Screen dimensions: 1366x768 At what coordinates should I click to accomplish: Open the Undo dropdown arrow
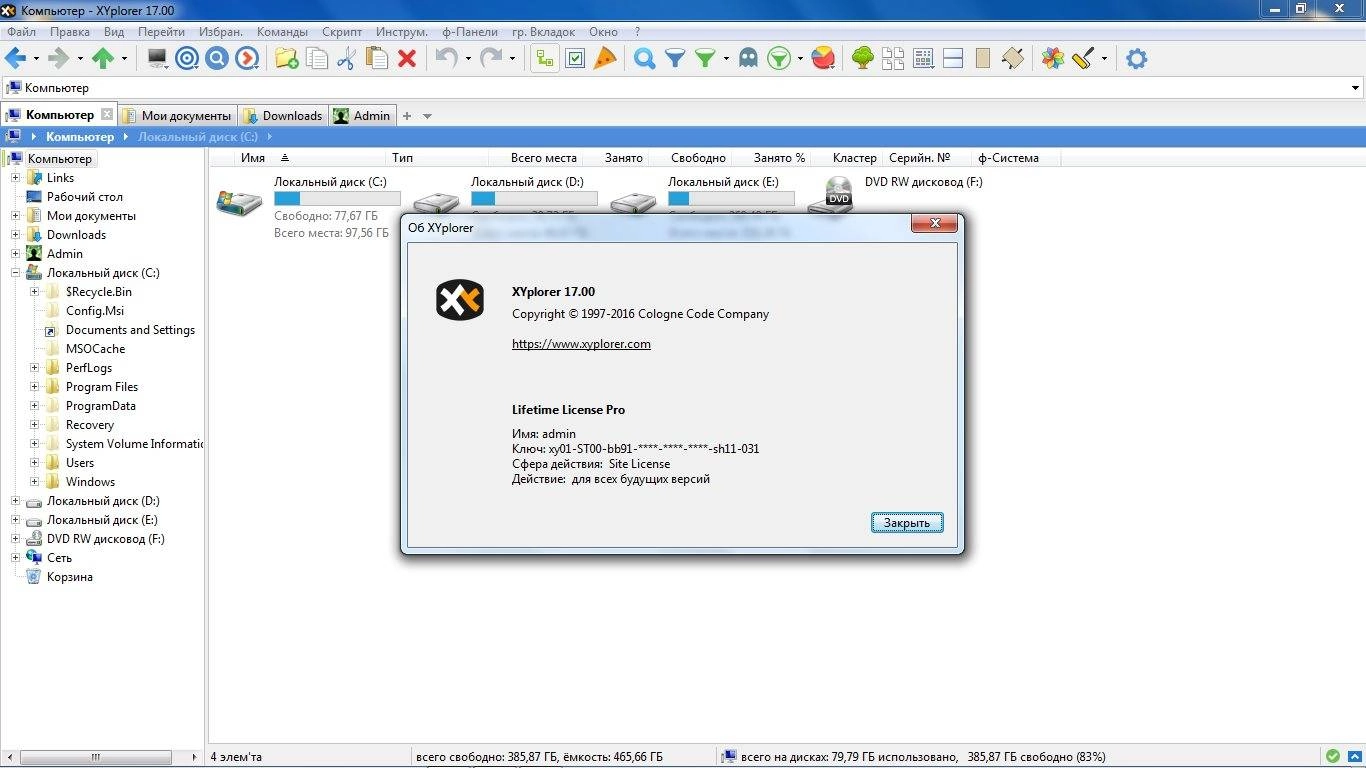click(468, 59)
